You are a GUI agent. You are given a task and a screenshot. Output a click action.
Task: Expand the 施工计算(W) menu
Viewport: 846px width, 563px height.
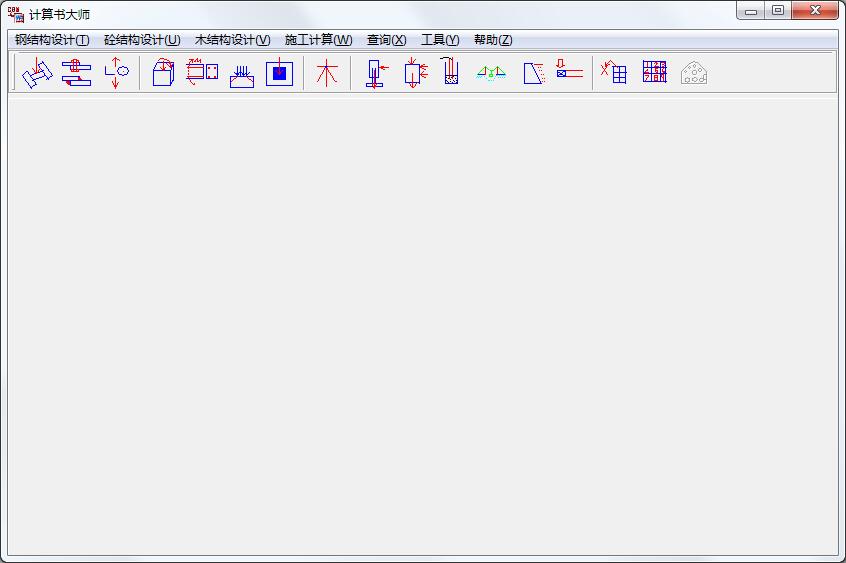click(318, 40)
